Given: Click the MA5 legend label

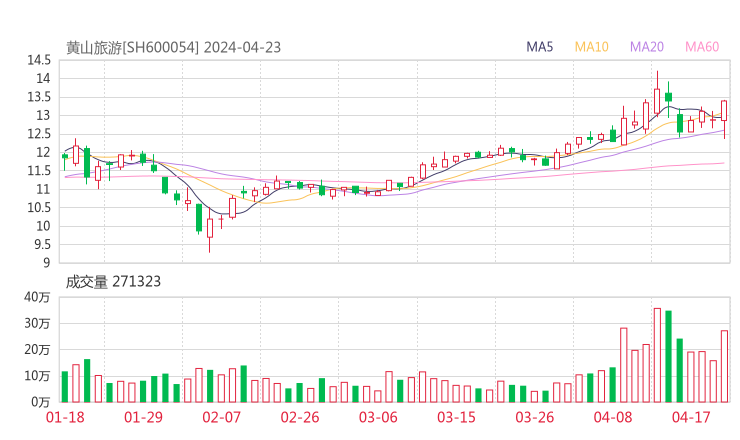Looking at the screenshot, I should coord(539,47).
